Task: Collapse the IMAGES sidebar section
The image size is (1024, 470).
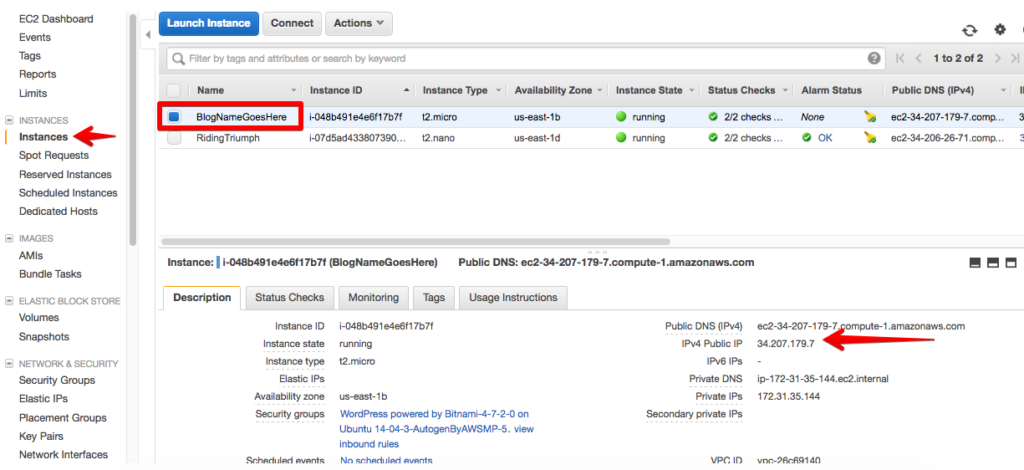Action: point(9,238)
